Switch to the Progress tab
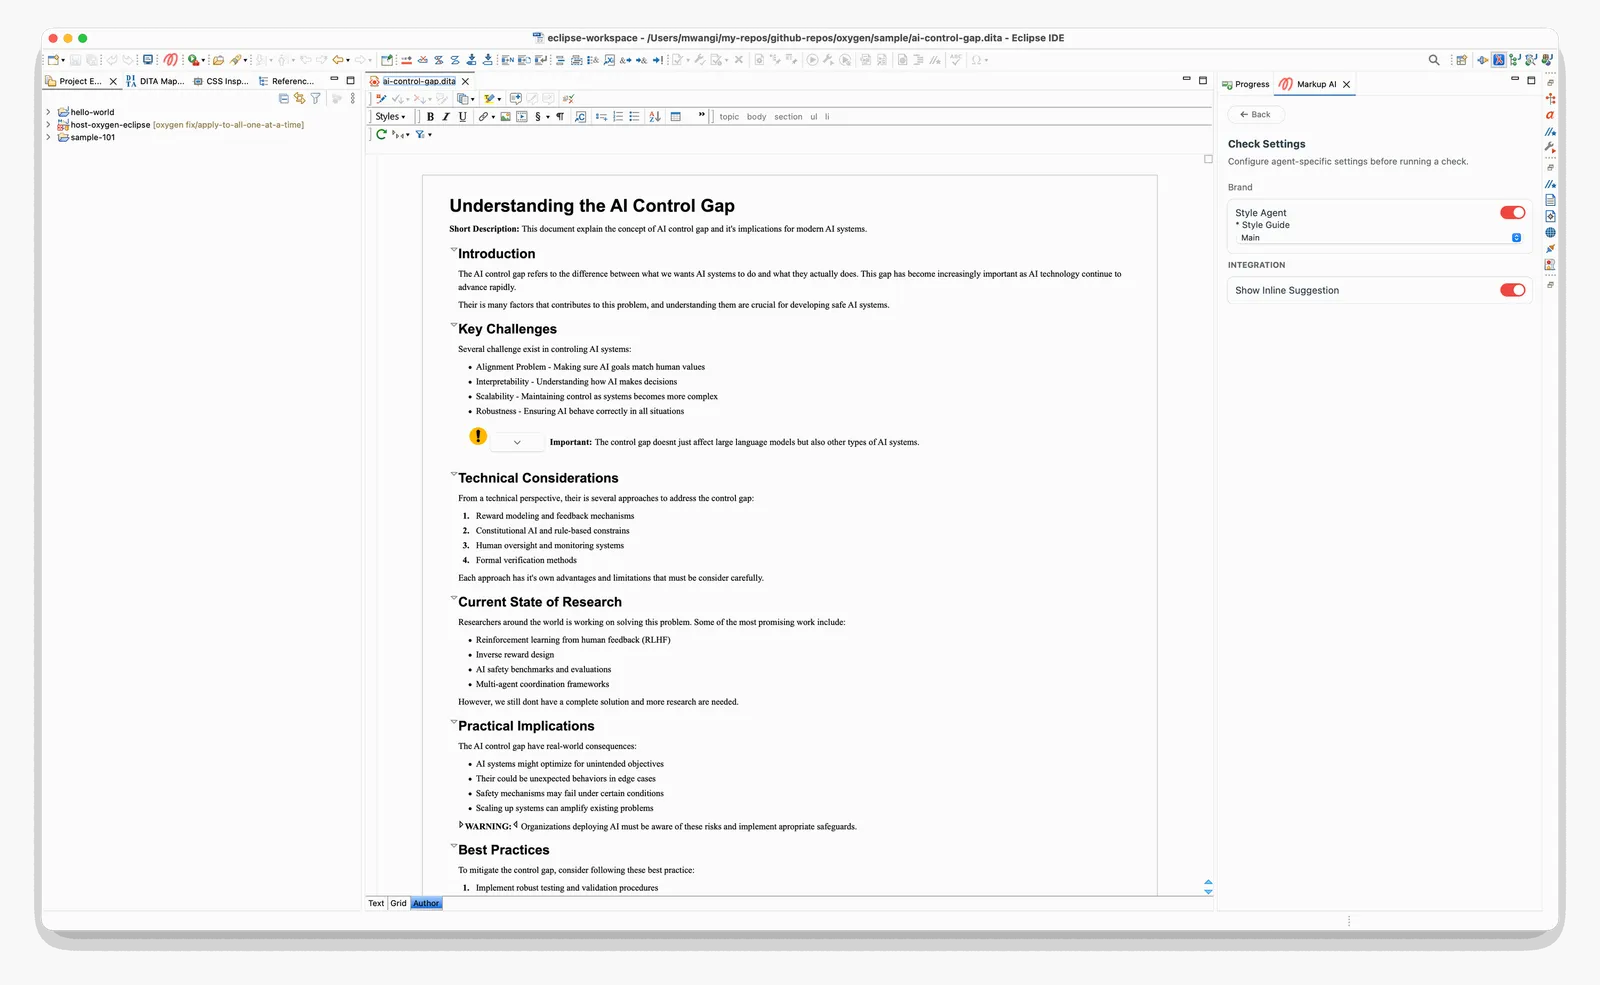This screenshot has height=985, width=1600. pyautogui.click(x=1246, y=84)
